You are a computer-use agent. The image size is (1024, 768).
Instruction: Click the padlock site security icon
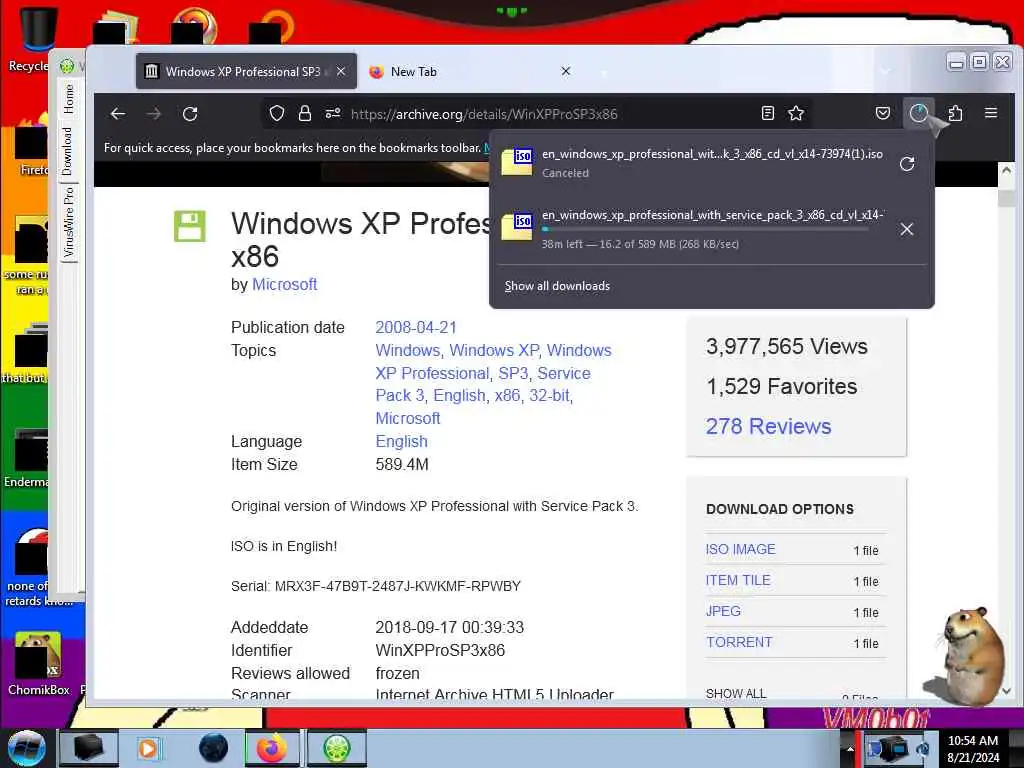[x=304, y=114]
